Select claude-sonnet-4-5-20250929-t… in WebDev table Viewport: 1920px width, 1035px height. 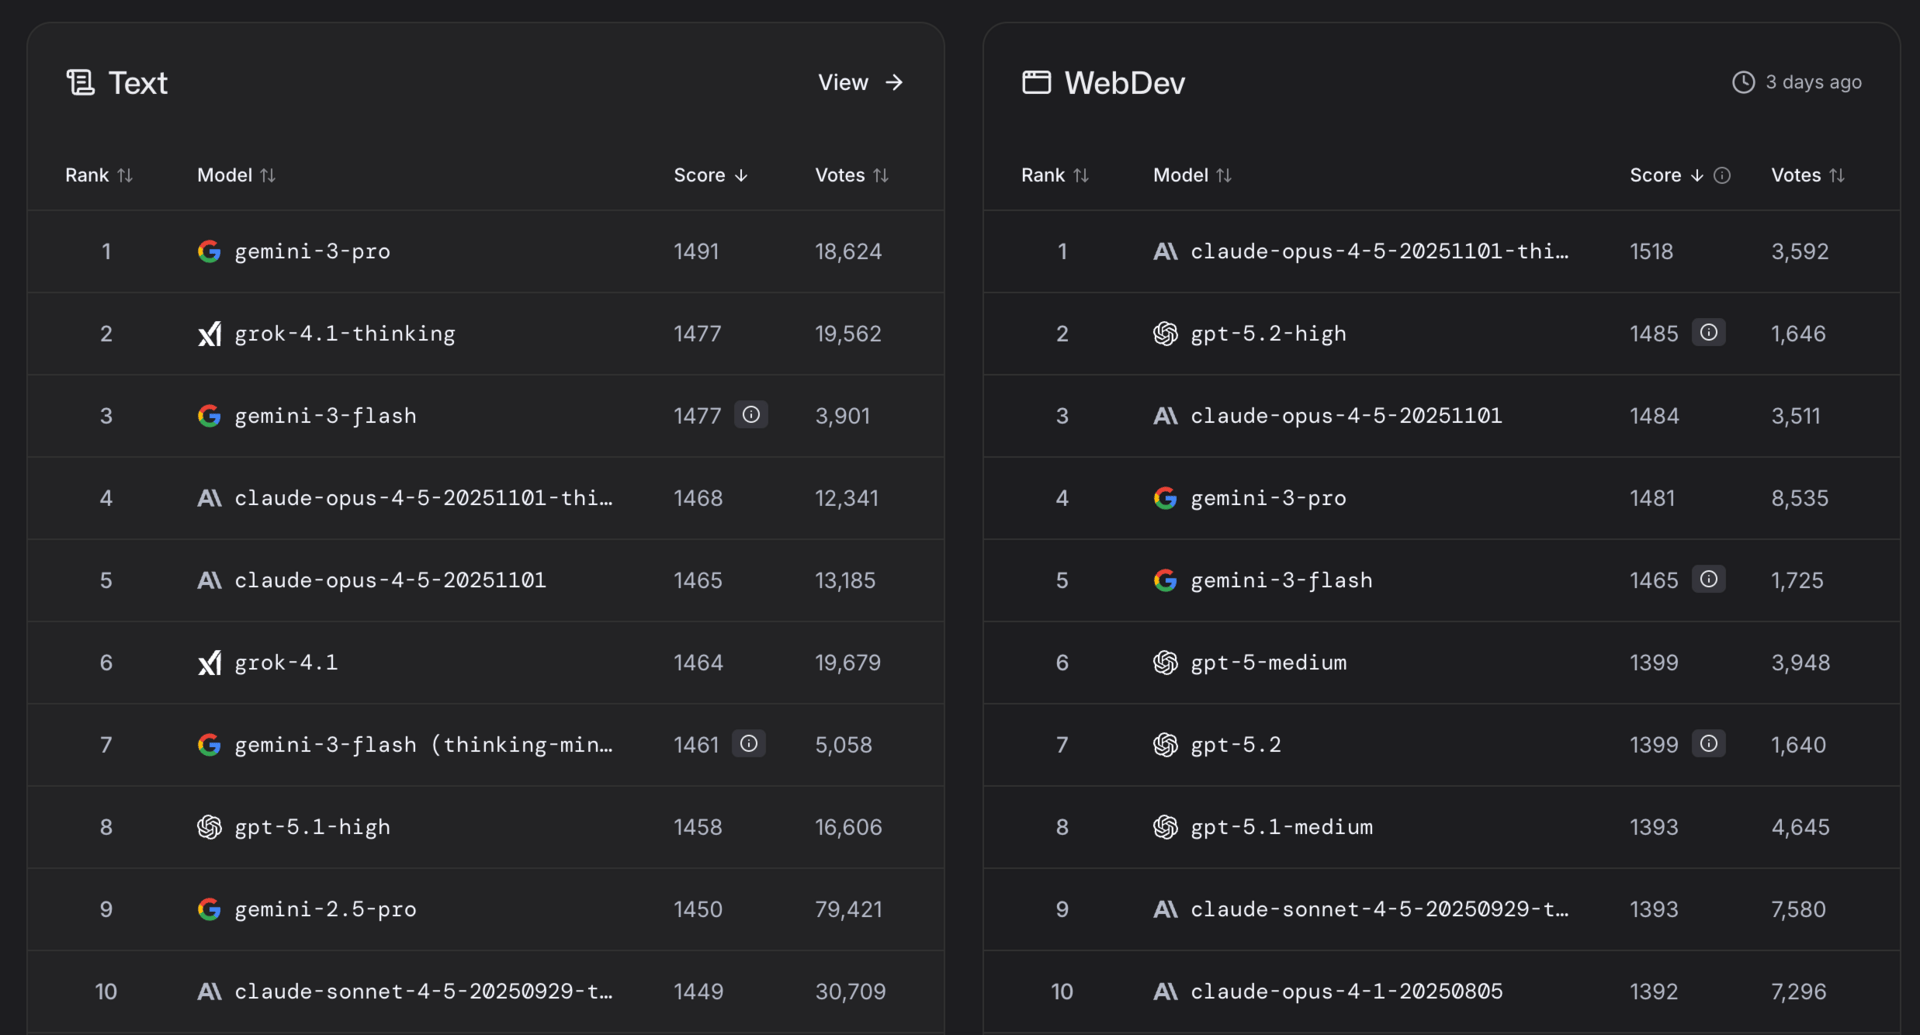click(x=1380, y=910)
